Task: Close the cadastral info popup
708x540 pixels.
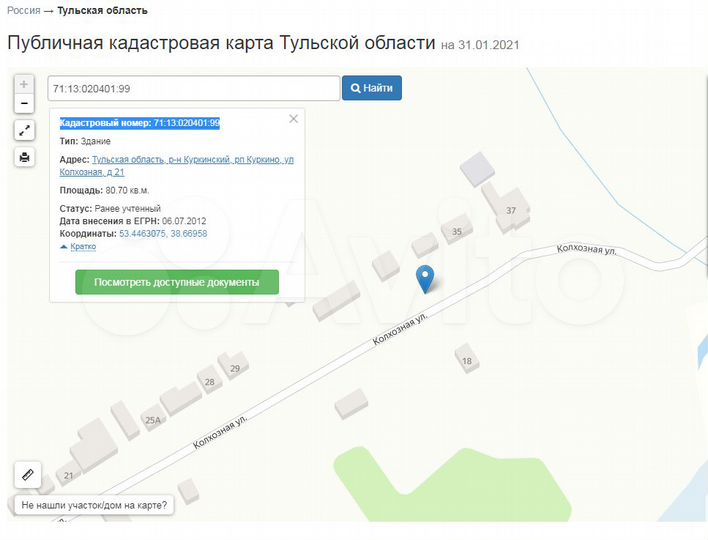Action: pos(293,119)
